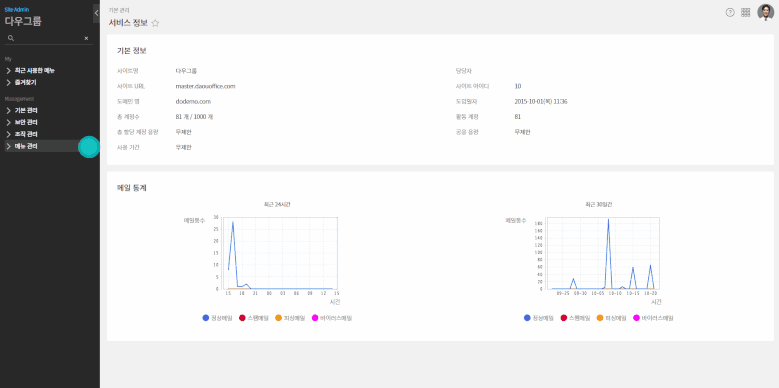
Task: Select the master.daouoffice.com site URL text
Action: pyautogui.click(x=205, y=86)
